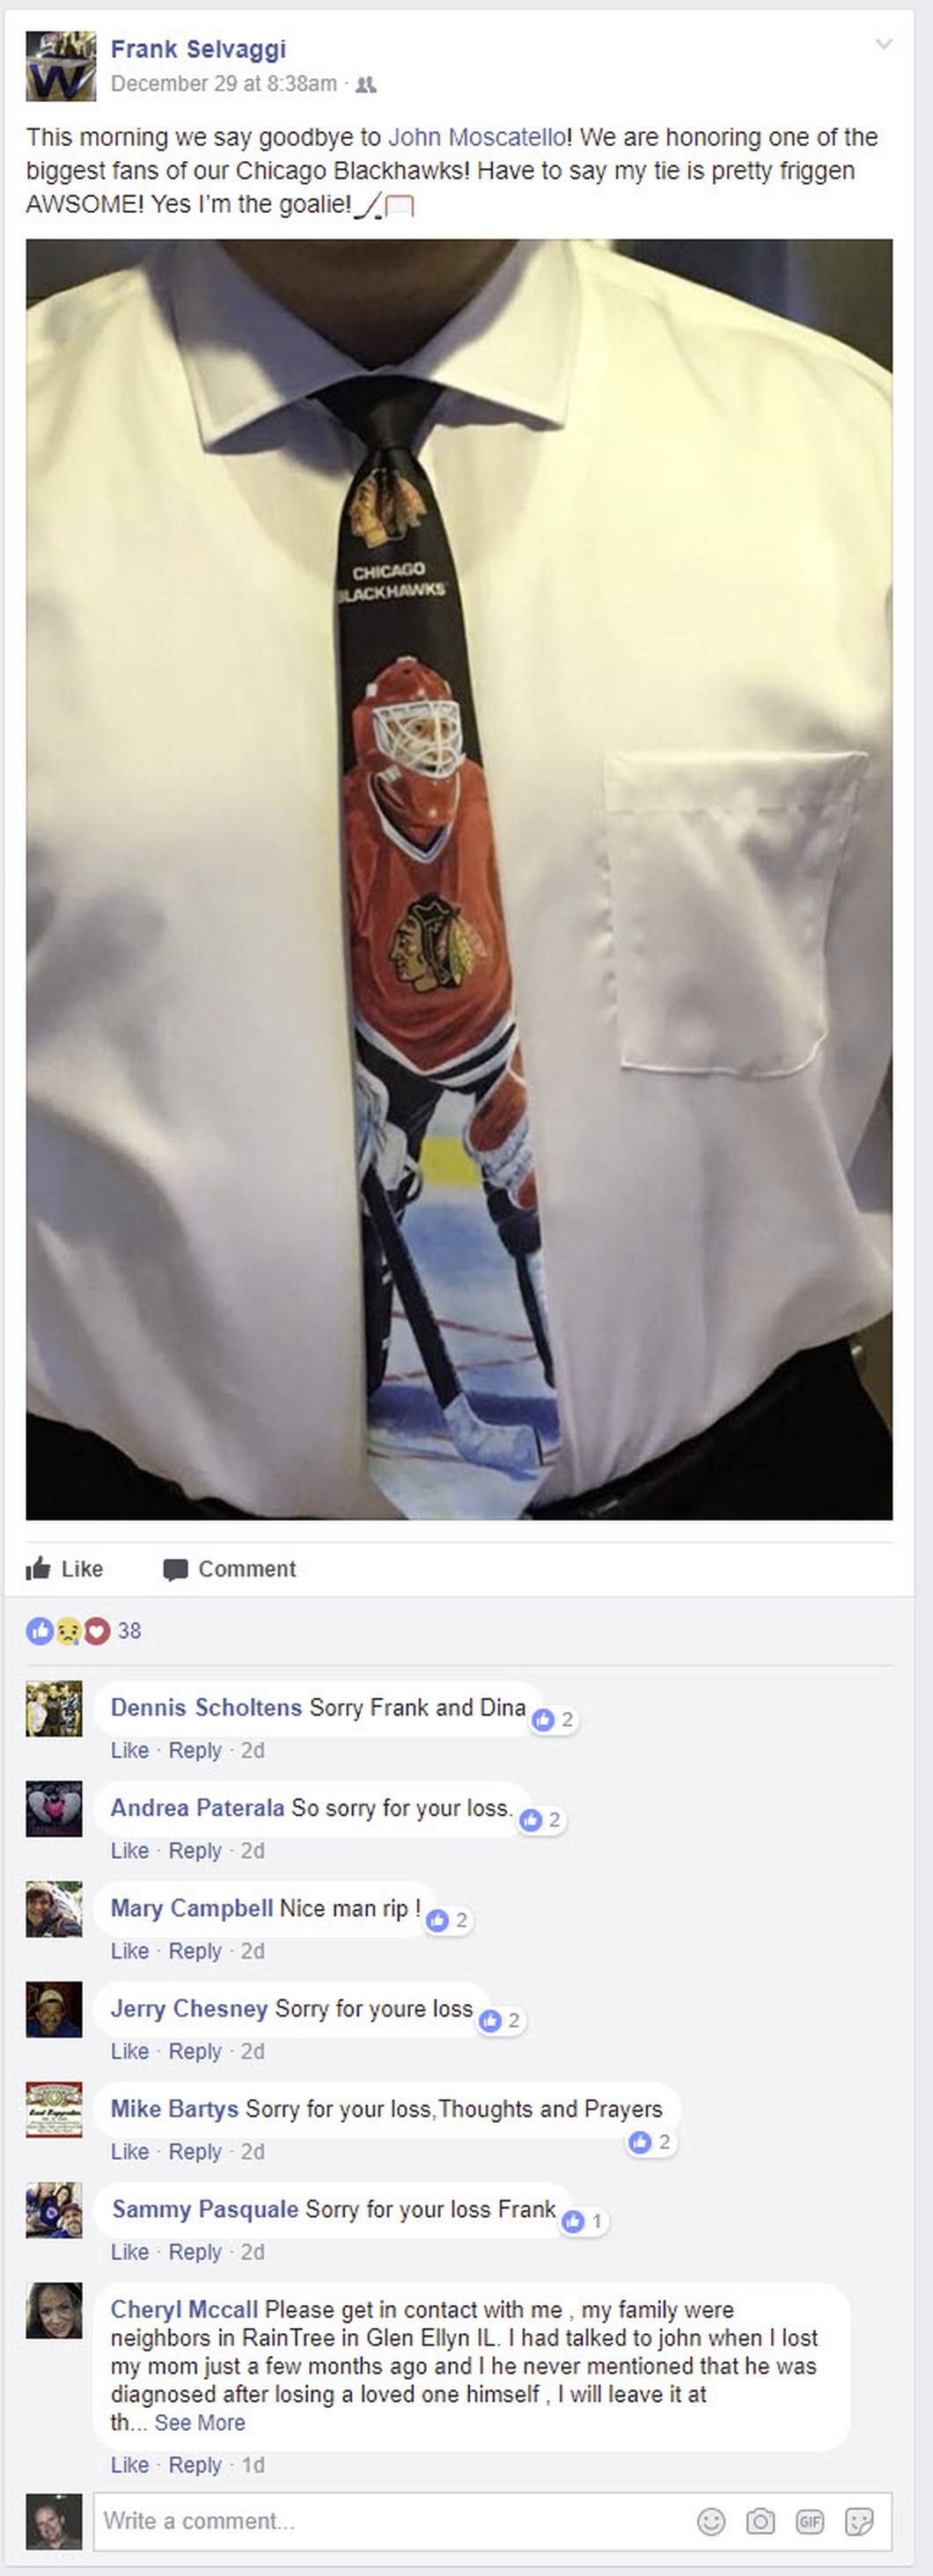Click the friends audience icon beside timestamp
Viewport: 933px width, 2576px height.
[x=366, y=85]
